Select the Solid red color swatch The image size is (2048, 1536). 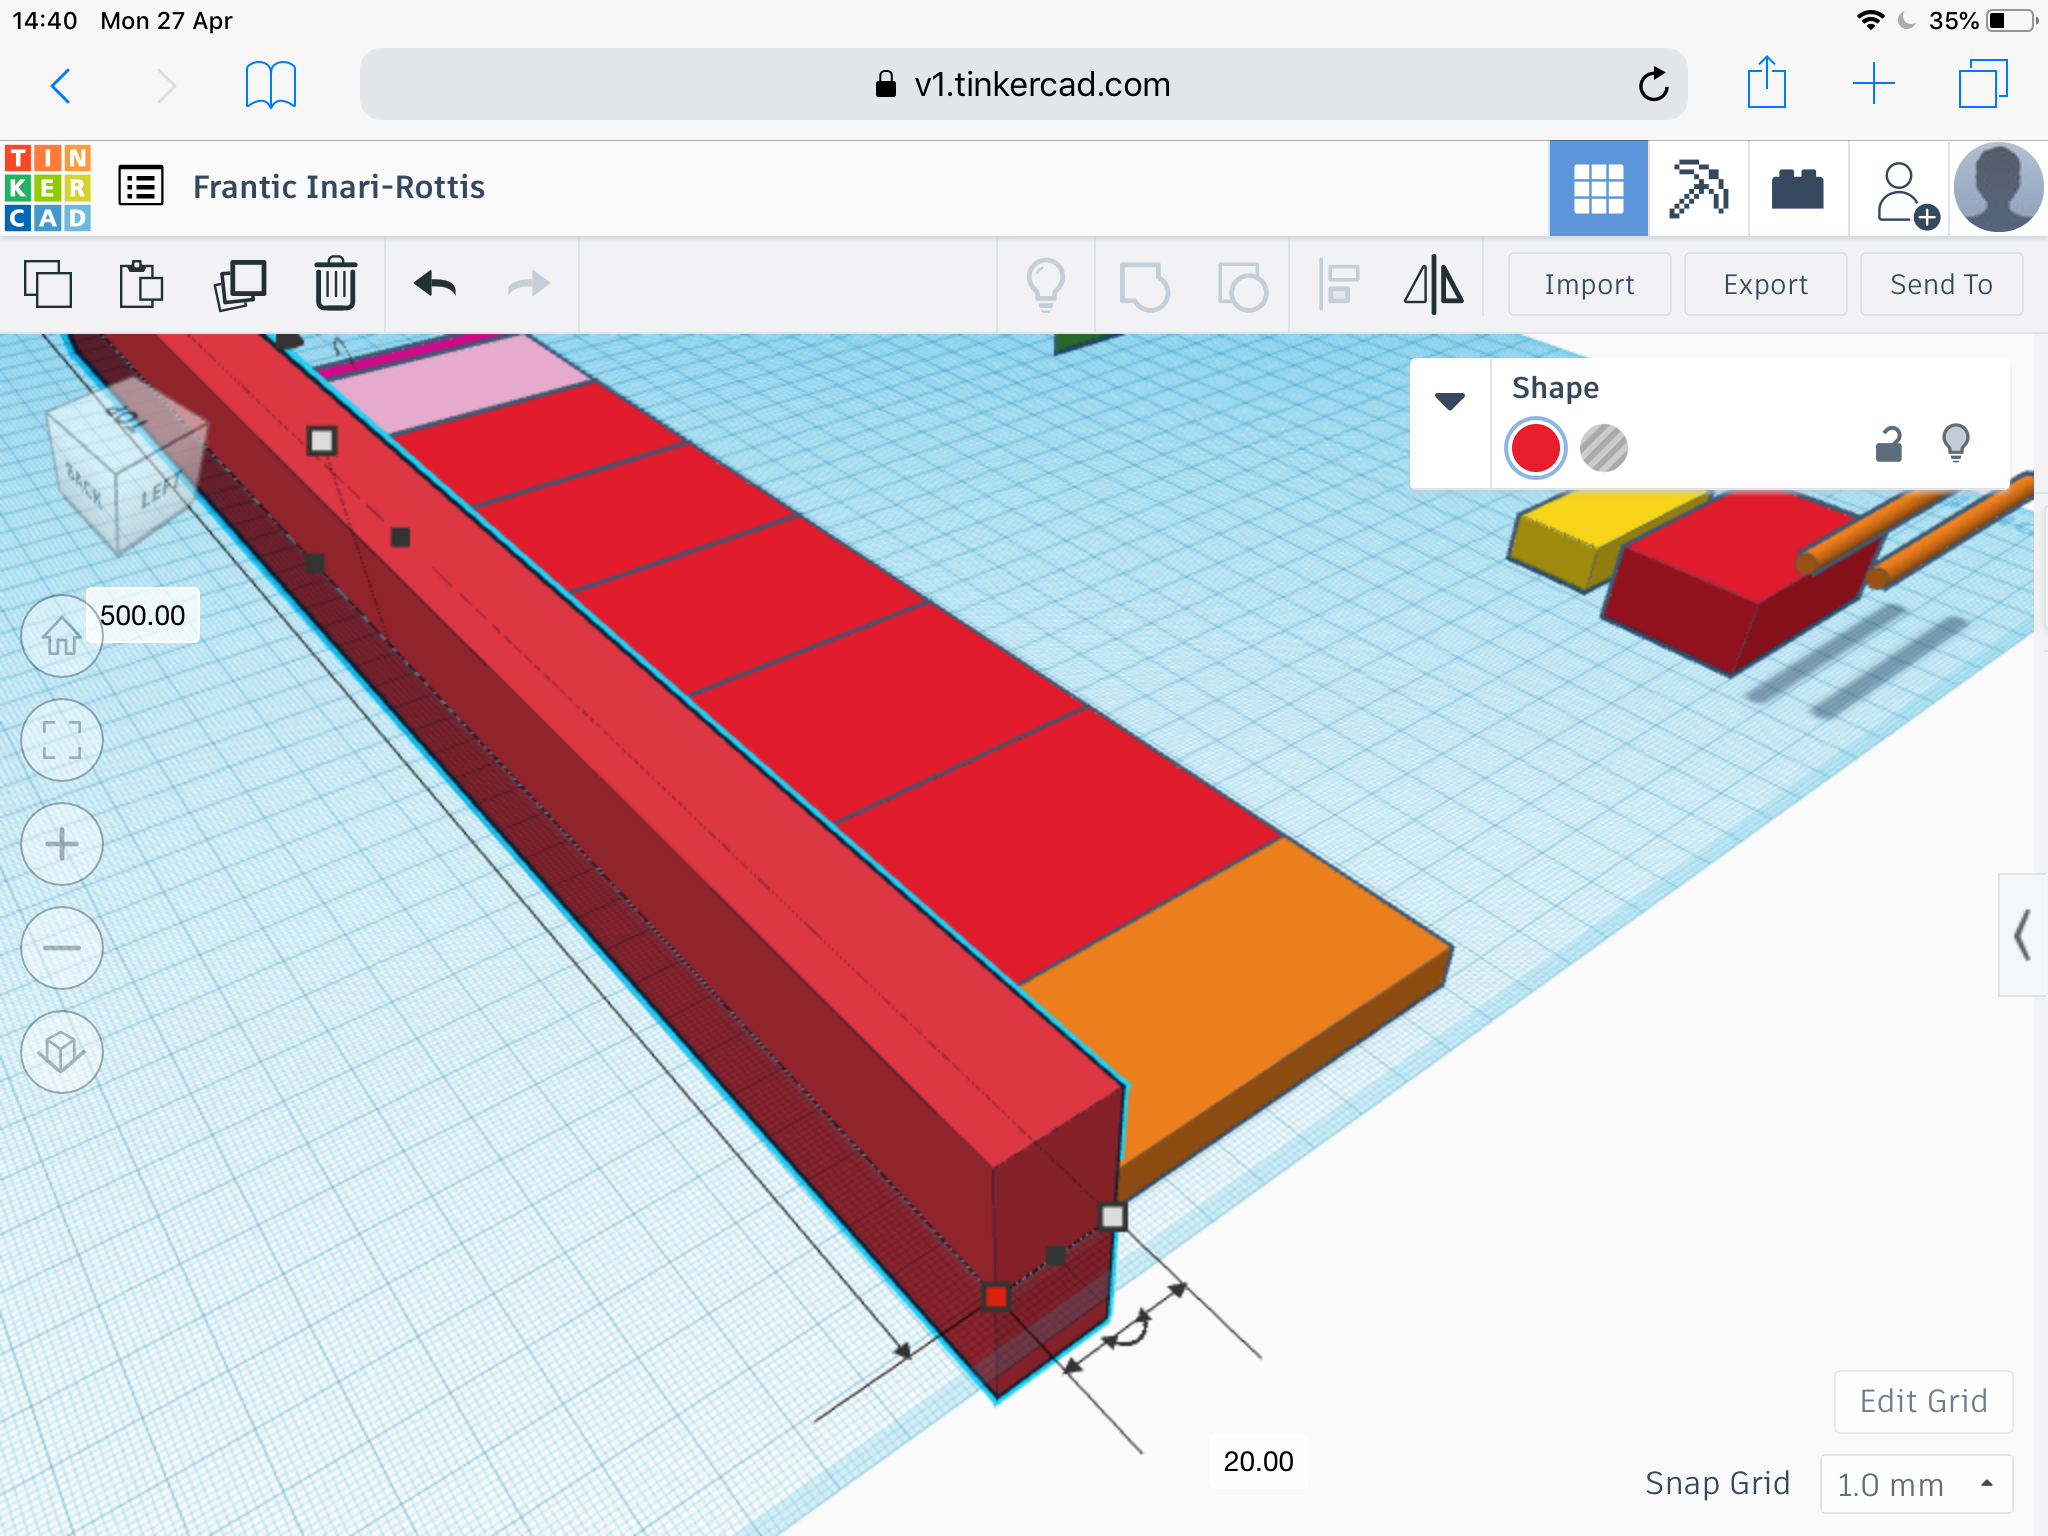(x=1535, y=448)
